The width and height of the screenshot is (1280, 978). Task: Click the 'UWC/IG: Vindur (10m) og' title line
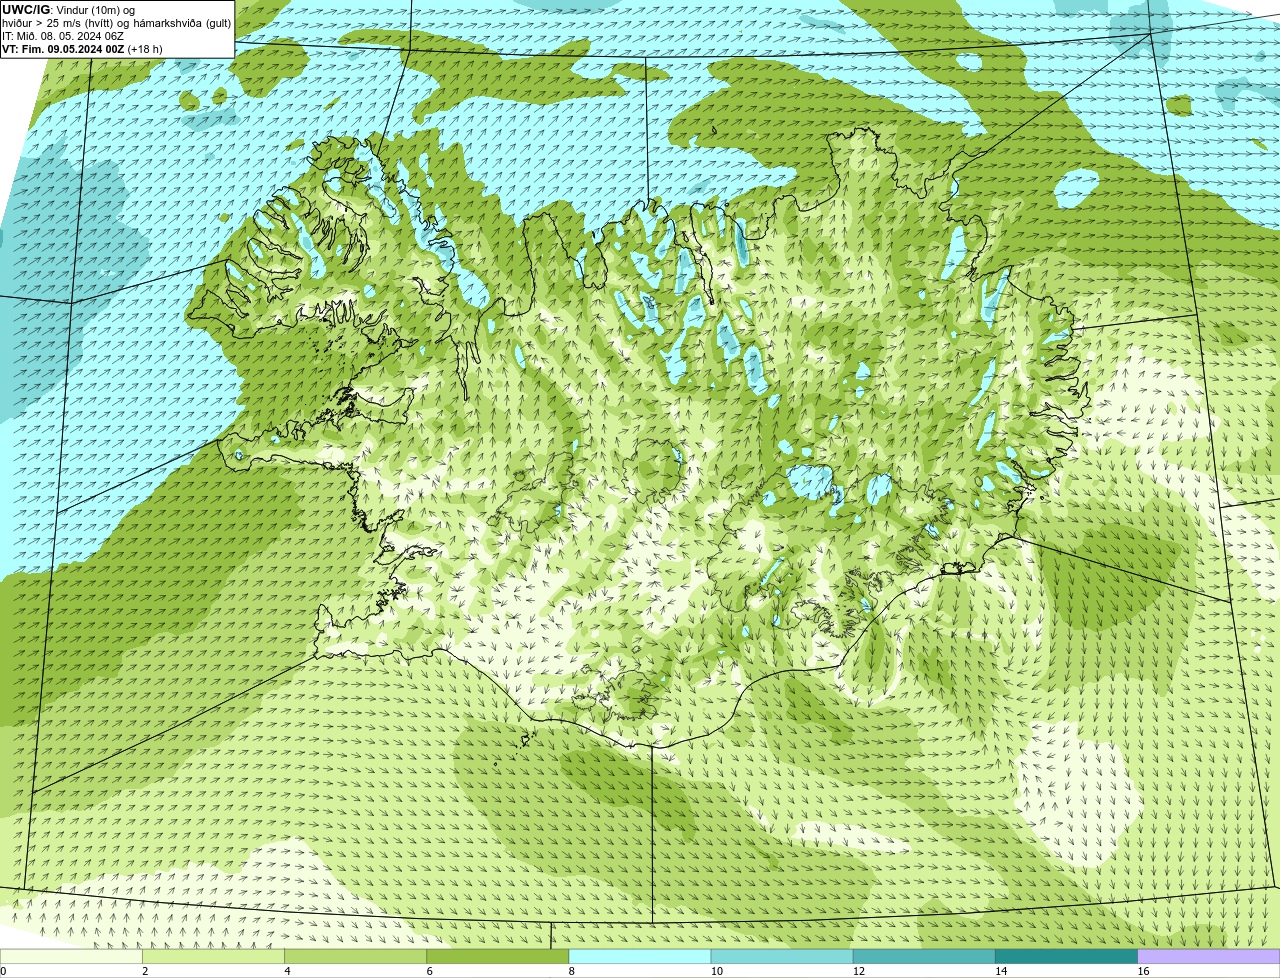(68, 9)
